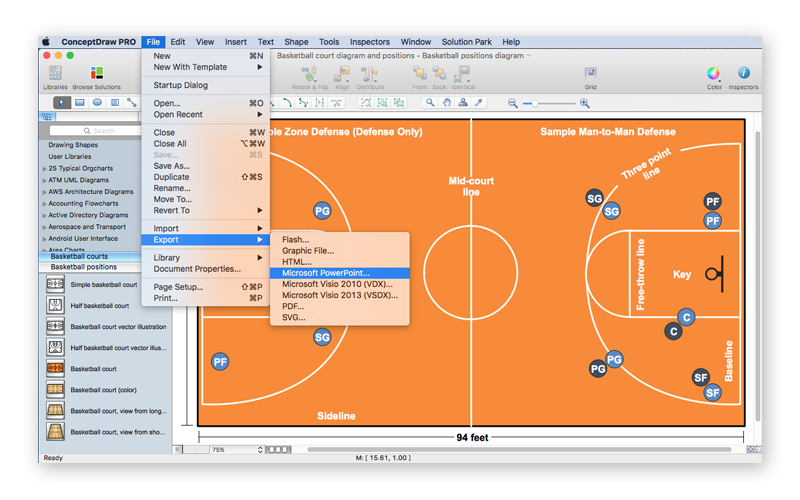The image size is (800, 500).
Task: Pick Basketball court vector illustration shape
Action: click(56, 326)
